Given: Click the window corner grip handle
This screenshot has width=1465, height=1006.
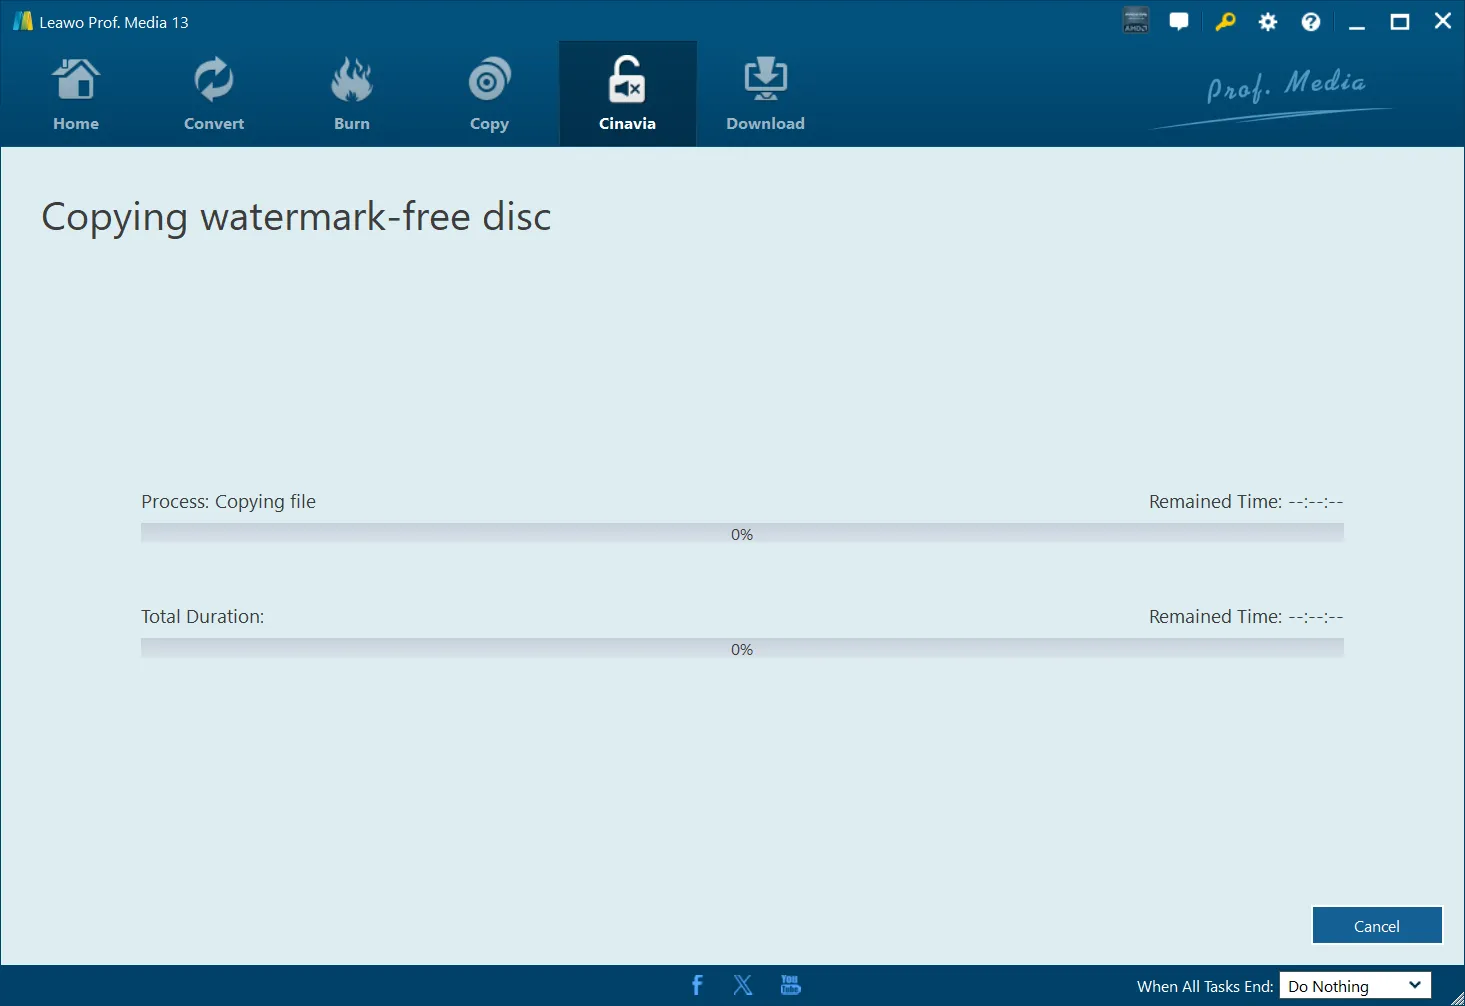Looking at the screenshot, I should point(1457,998).
